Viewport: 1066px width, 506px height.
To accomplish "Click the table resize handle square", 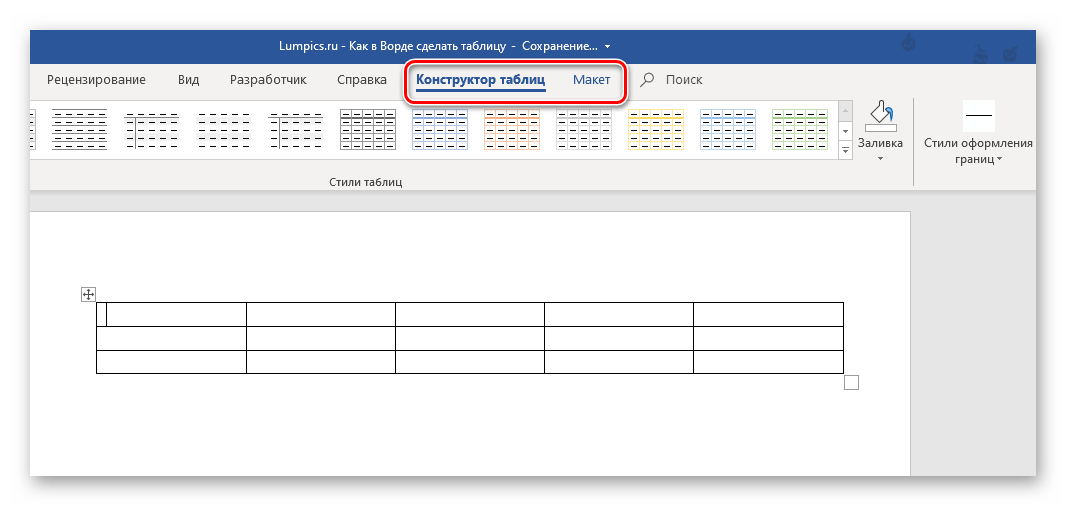I will pos(851,382).
